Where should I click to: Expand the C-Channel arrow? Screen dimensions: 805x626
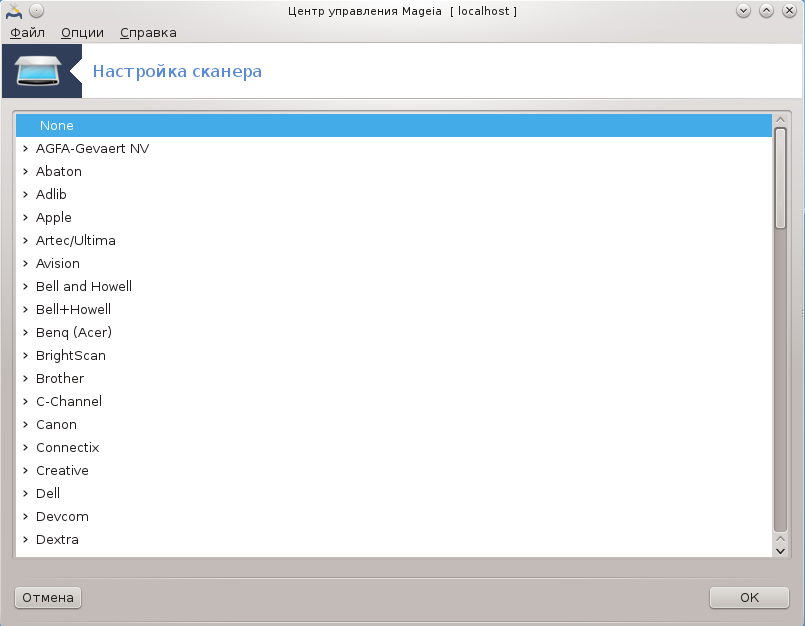(25, 402)
